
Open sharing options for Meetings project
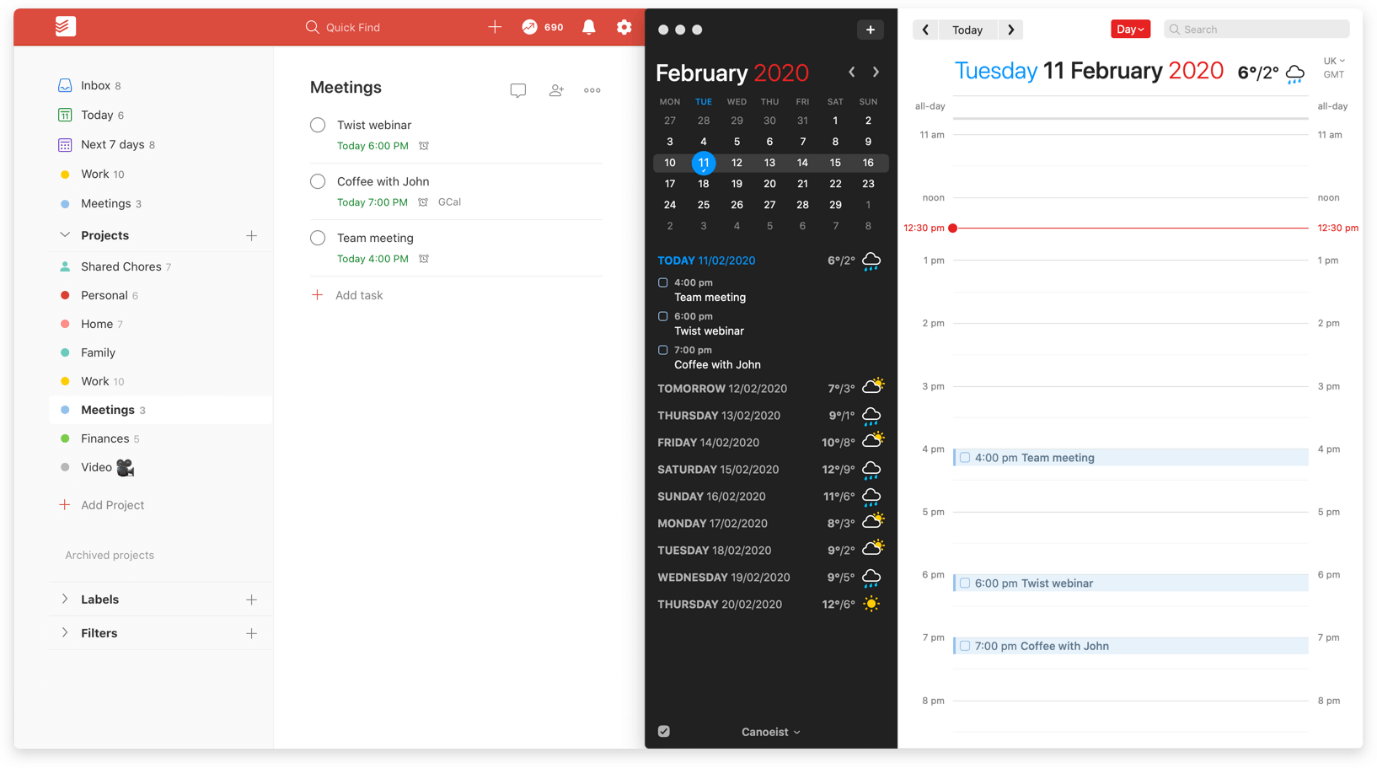[x=555, y=90]
